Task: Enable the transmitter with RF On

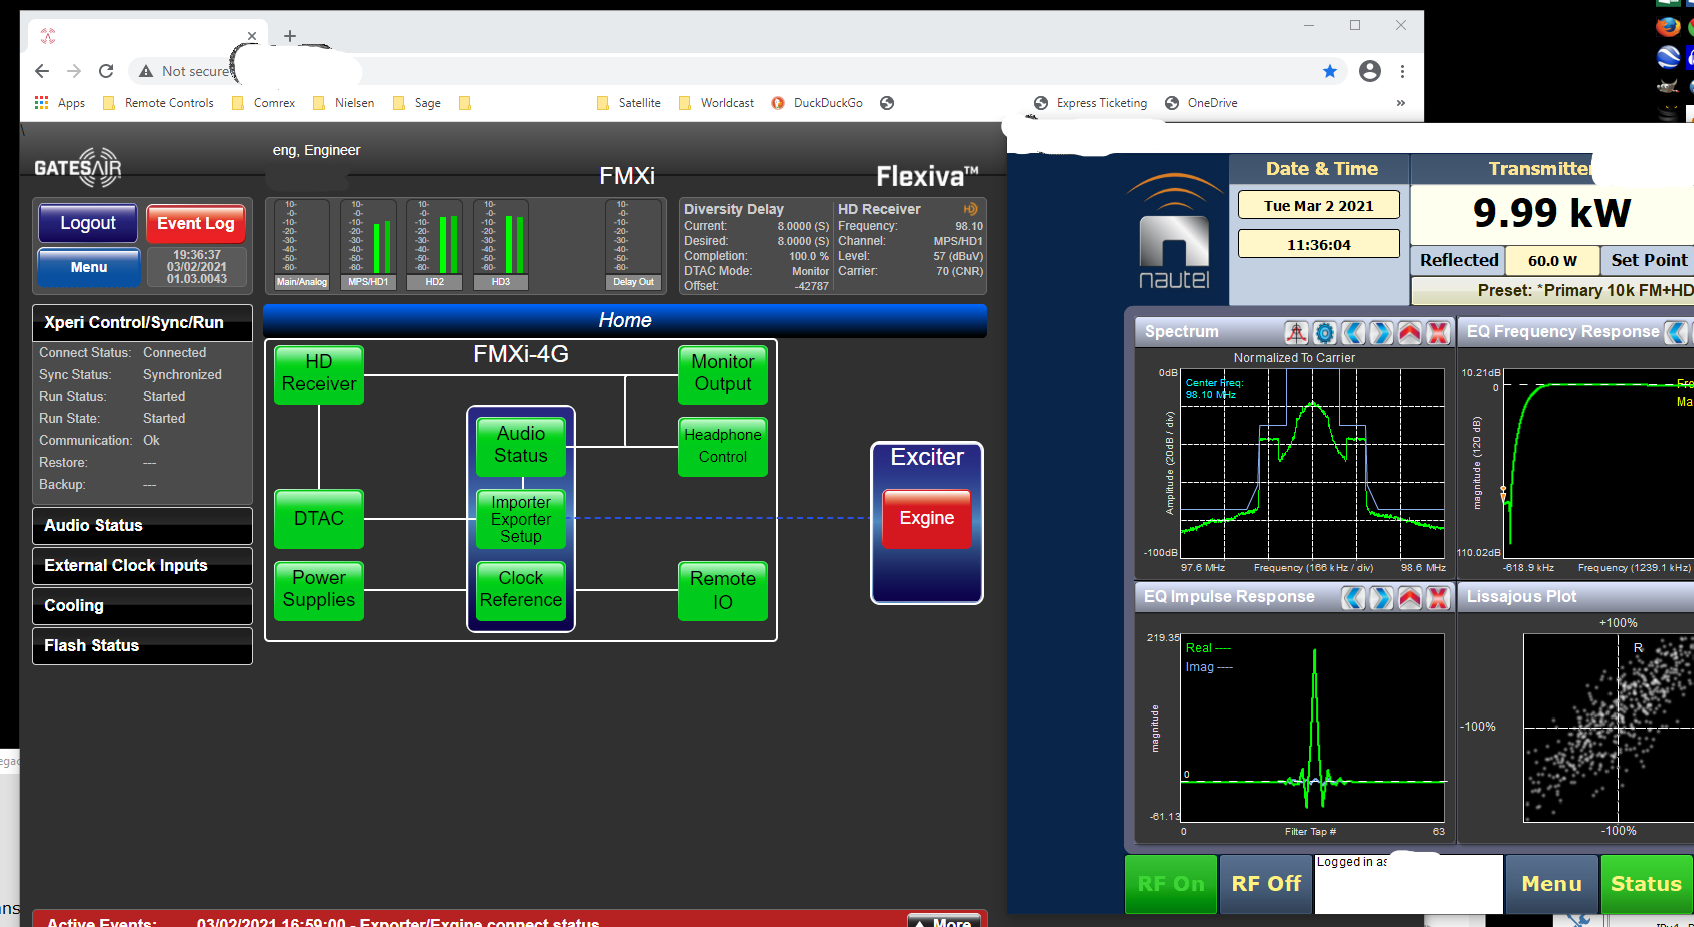Action: [1170, 884]
